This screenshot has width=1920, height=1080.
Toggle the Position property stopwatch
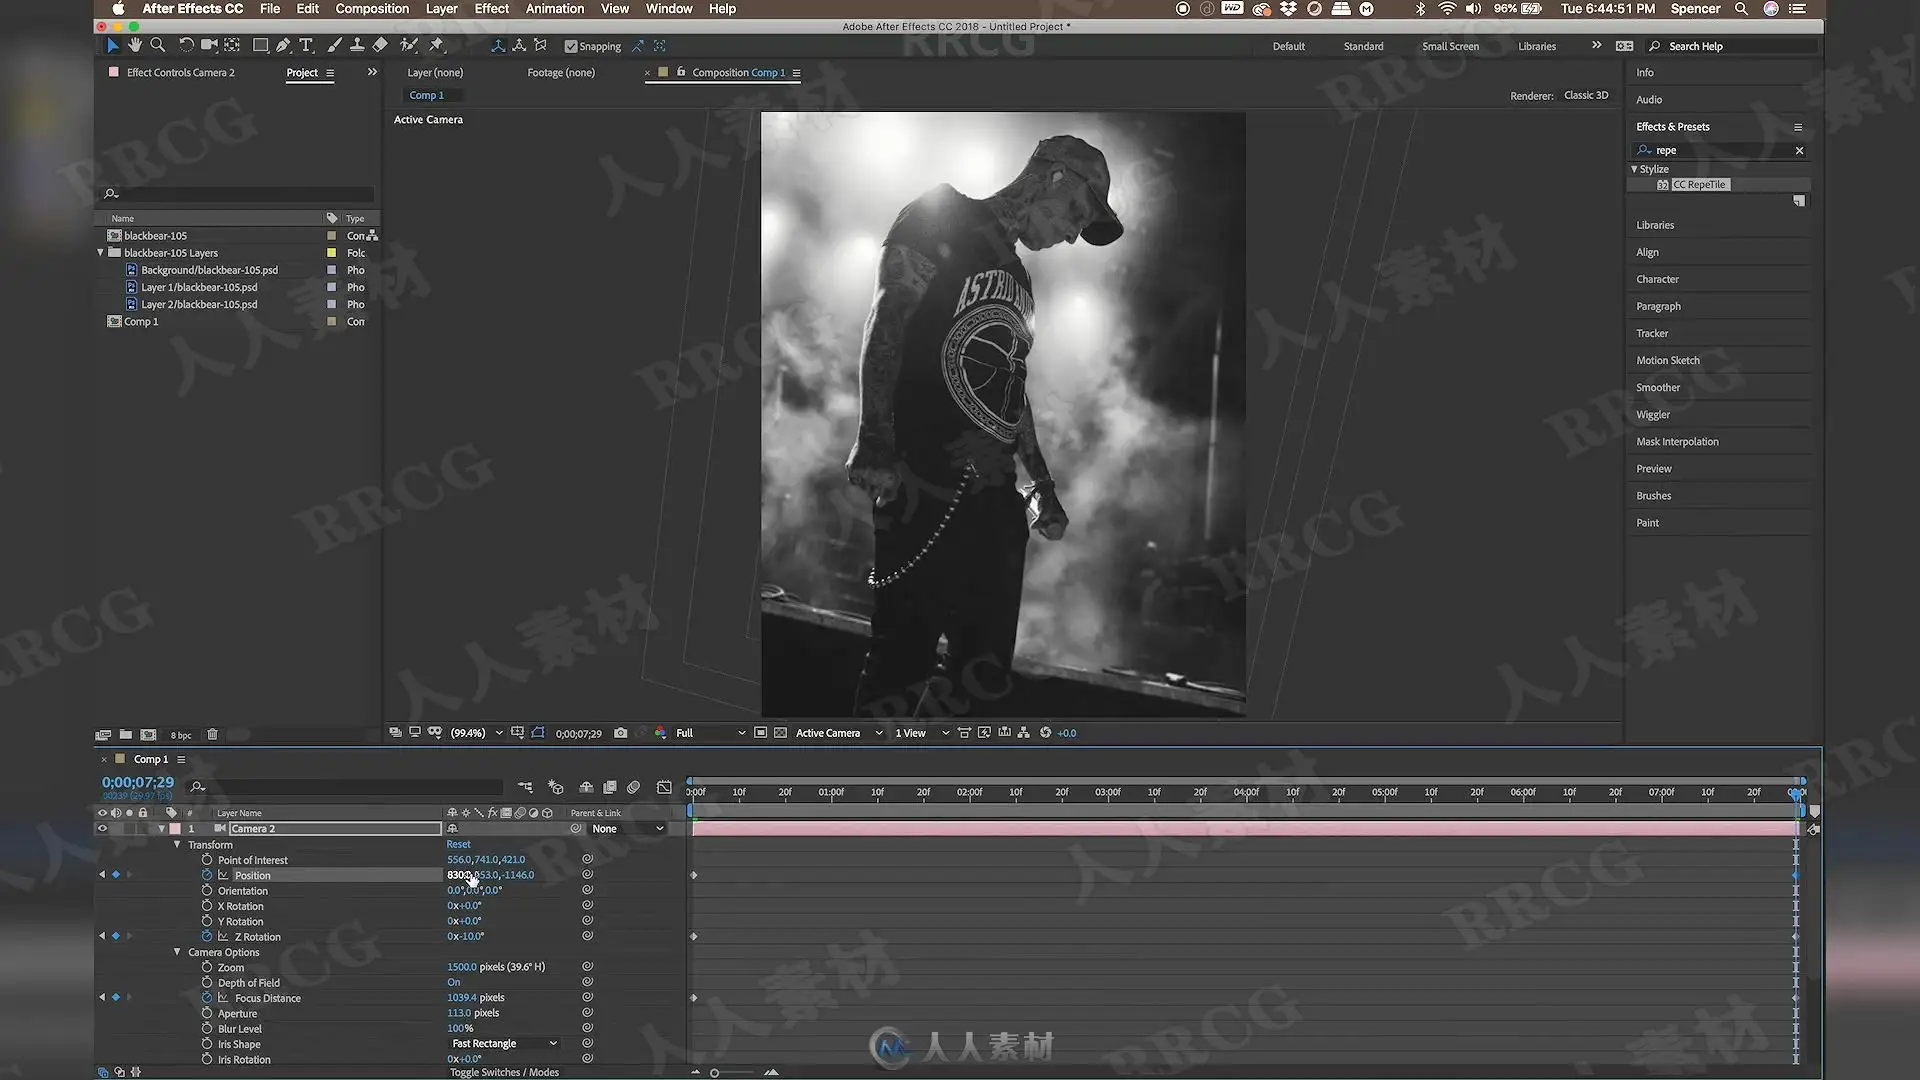pos(207,875)
